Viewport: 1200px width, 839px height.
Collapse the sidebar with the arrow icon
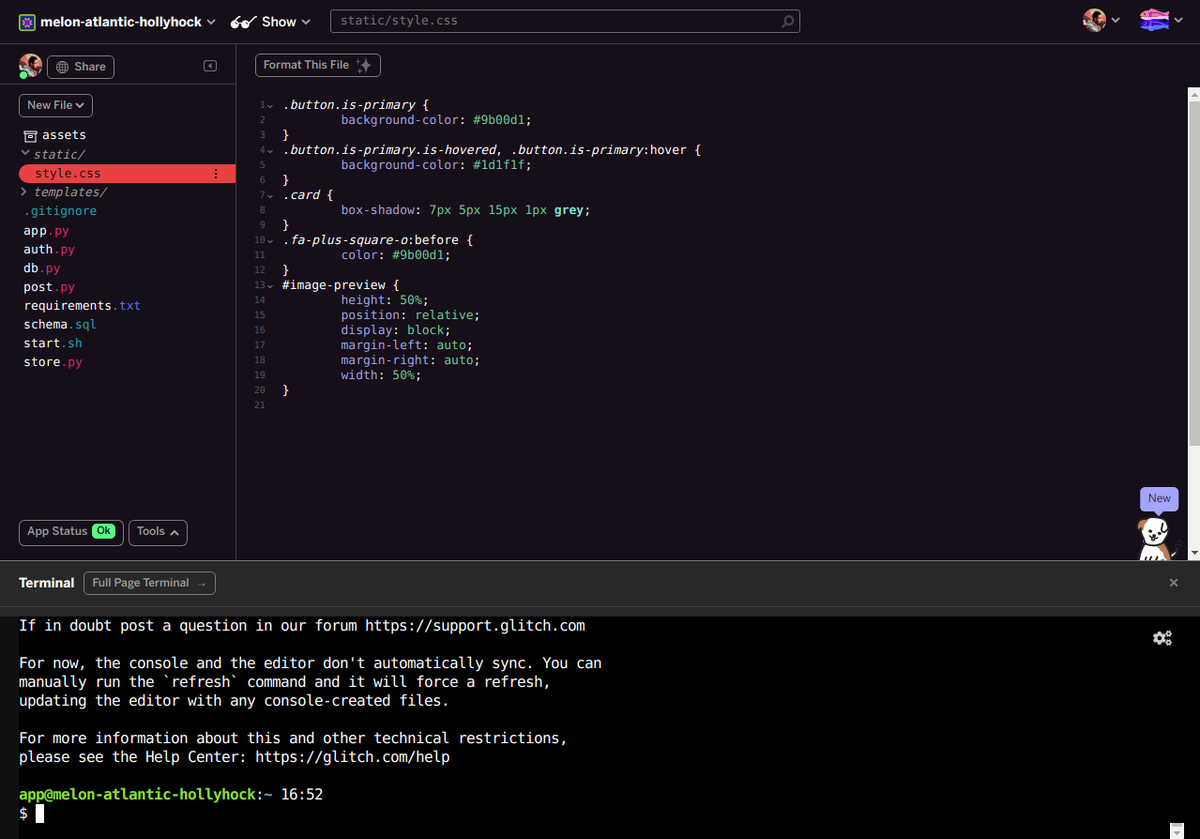click(210, 65)
